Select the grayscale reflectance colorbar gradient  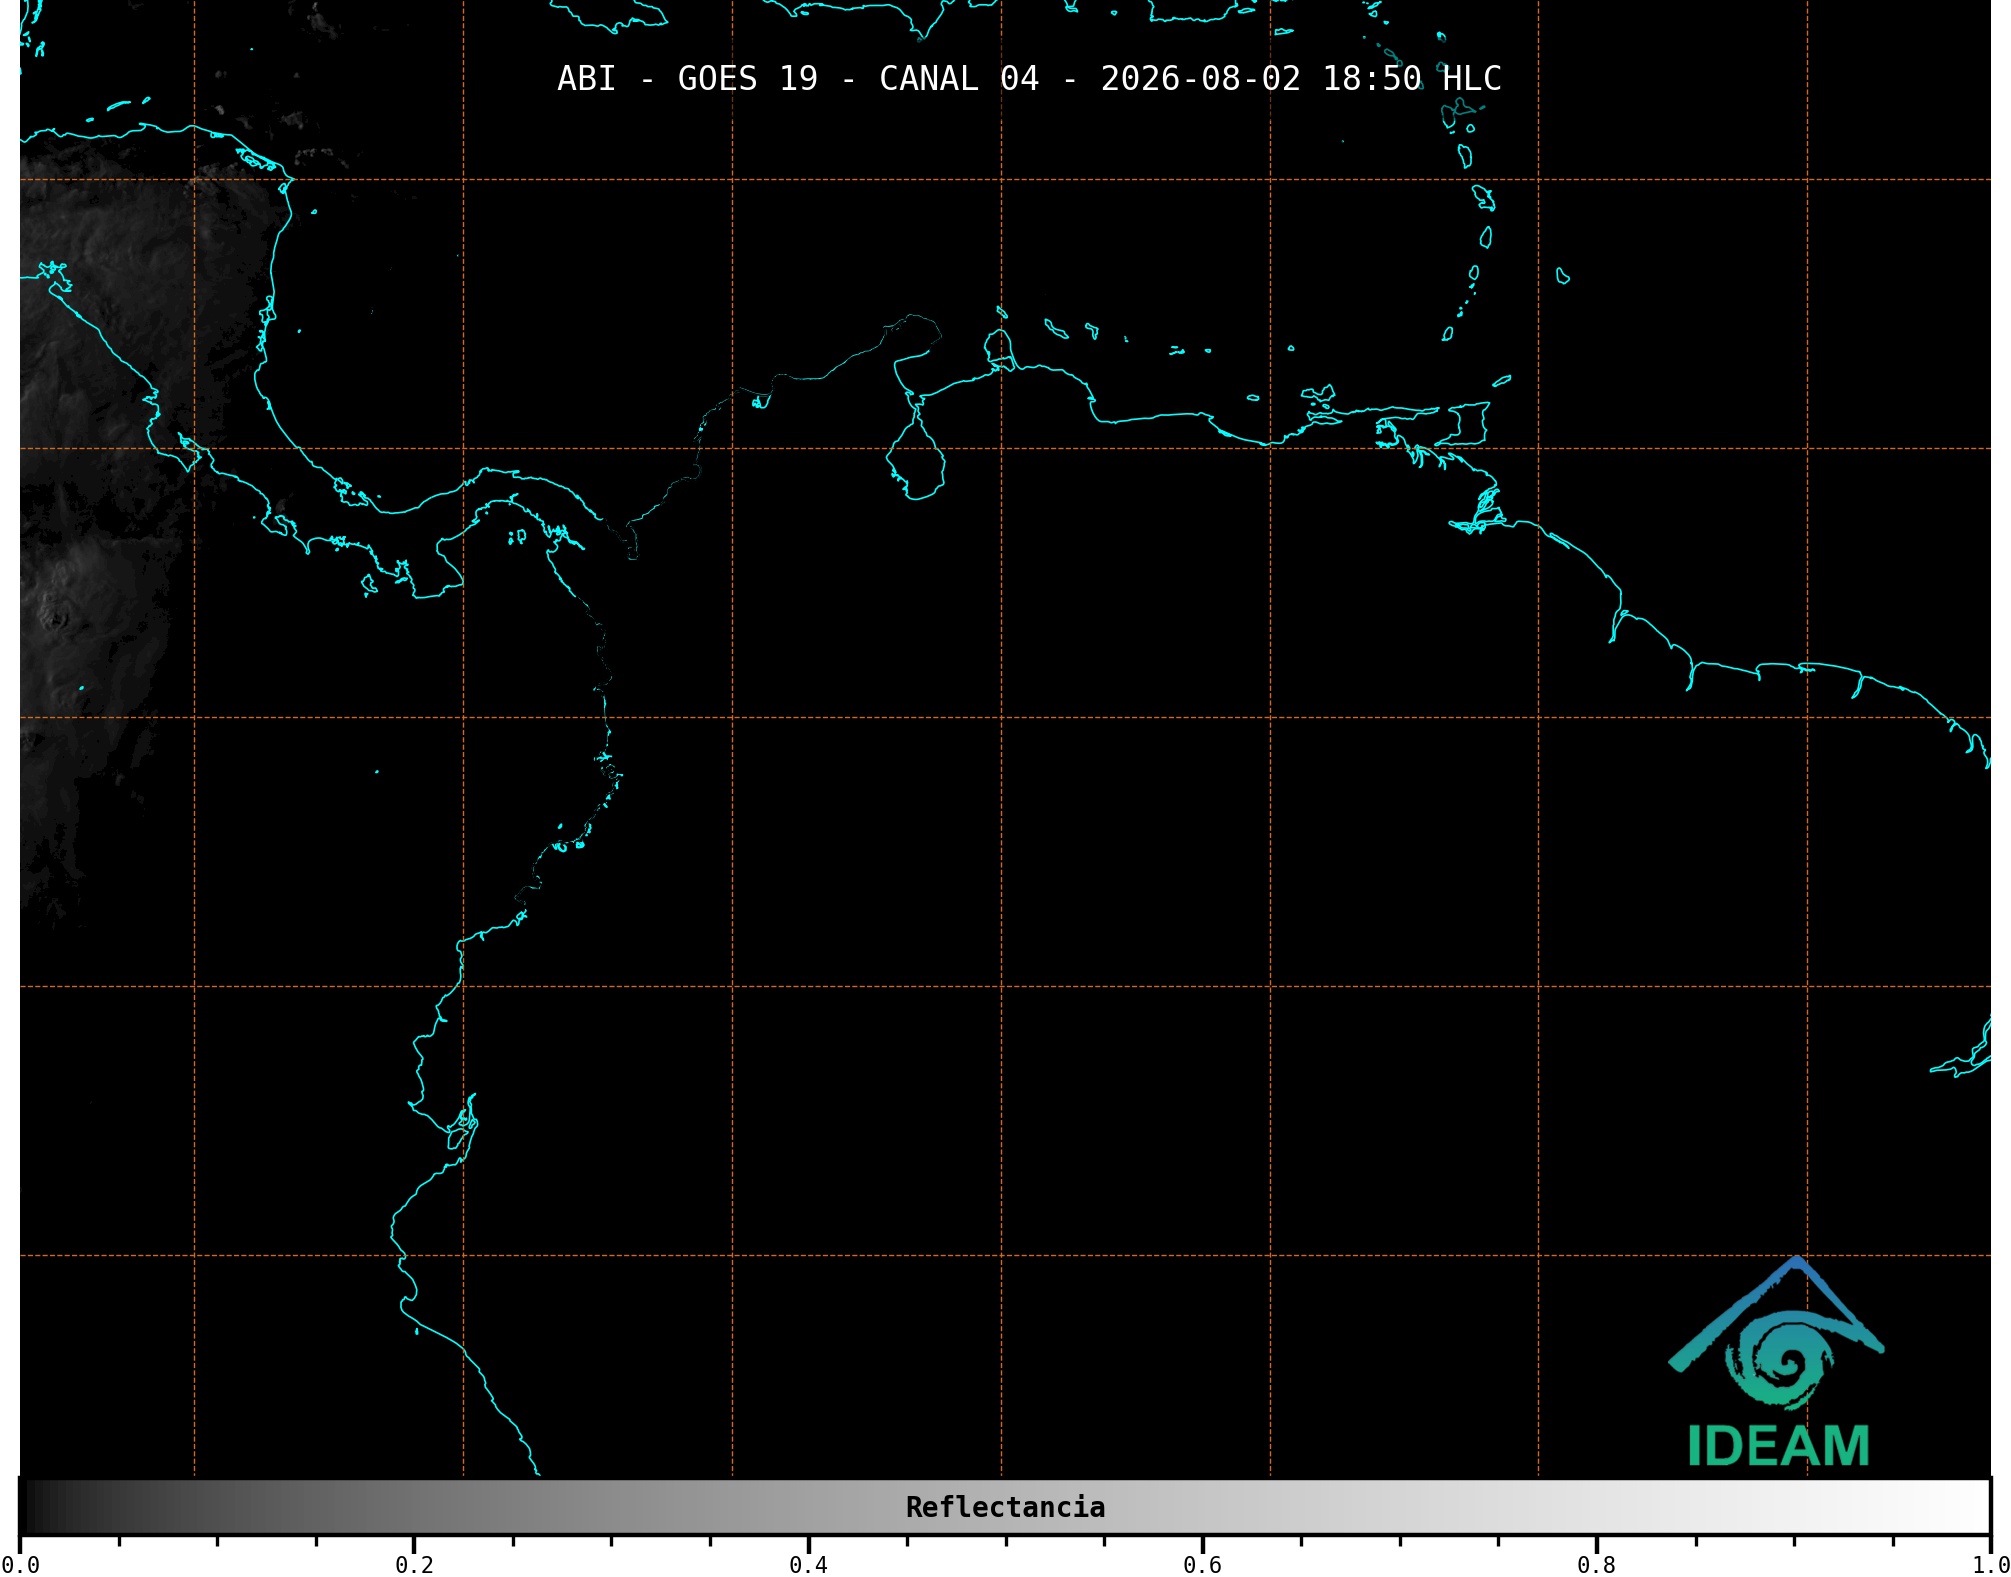(x=1005, y=1507)
